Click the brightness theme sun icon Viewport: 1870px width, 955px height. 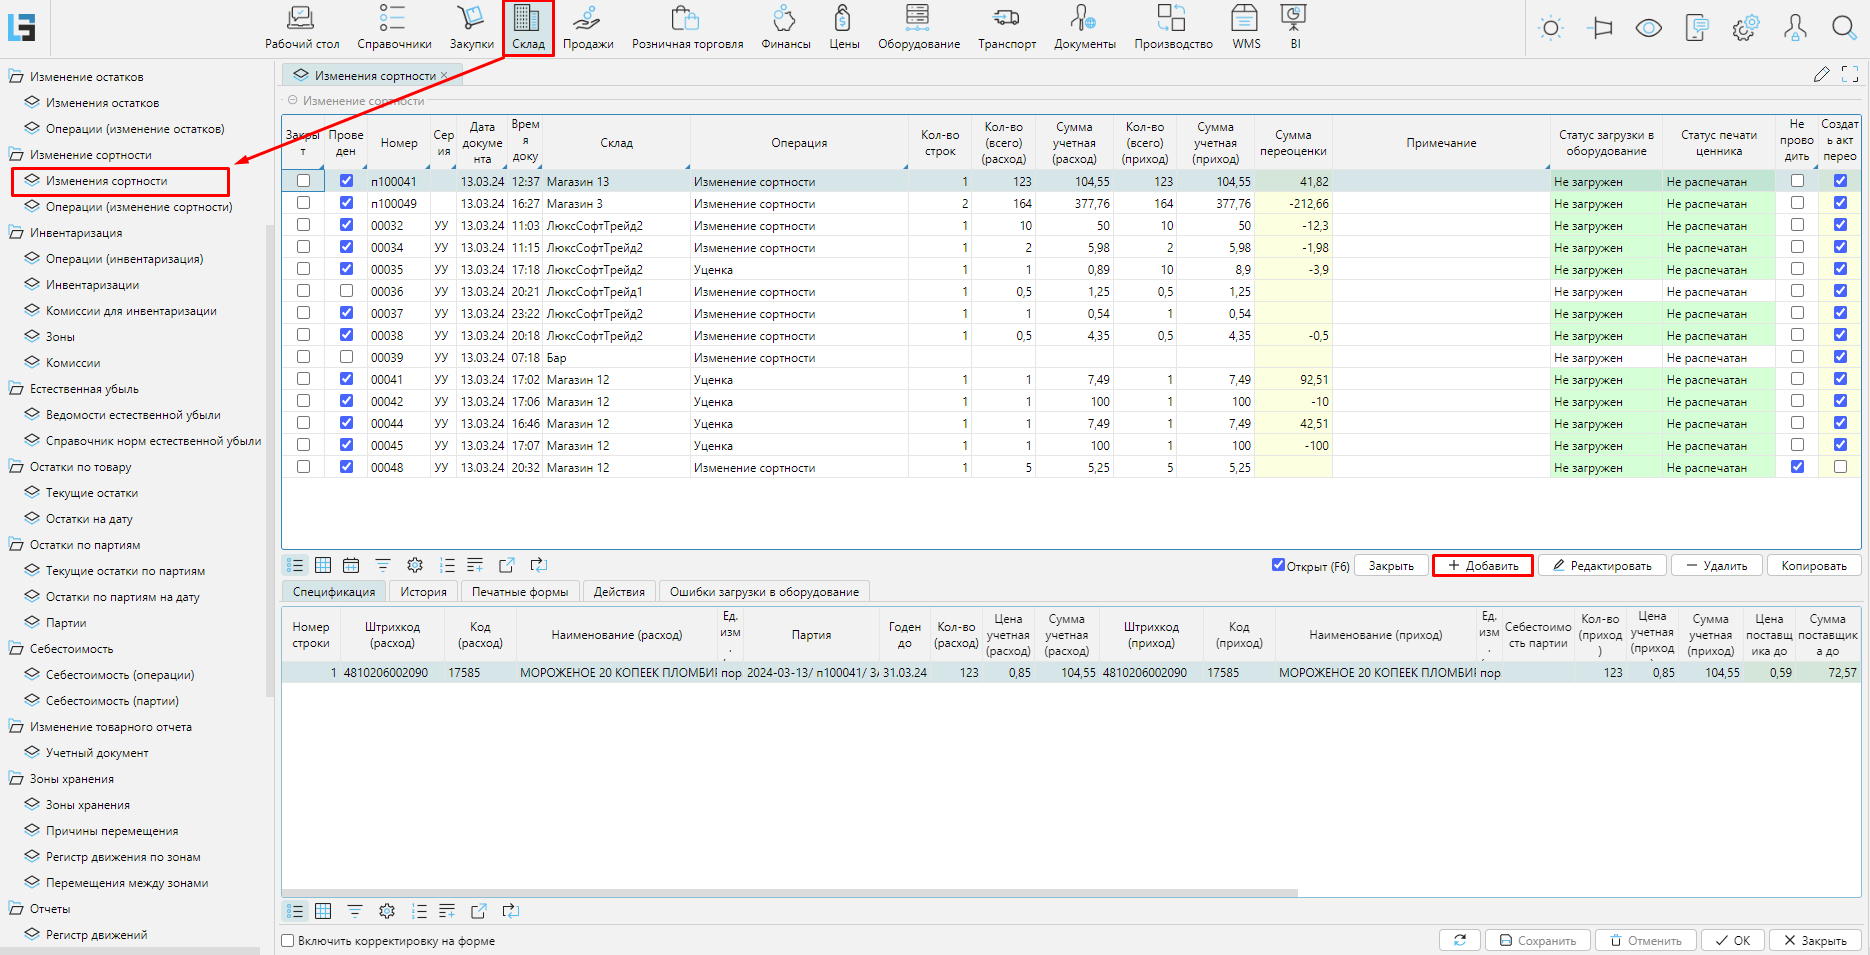1551,28
